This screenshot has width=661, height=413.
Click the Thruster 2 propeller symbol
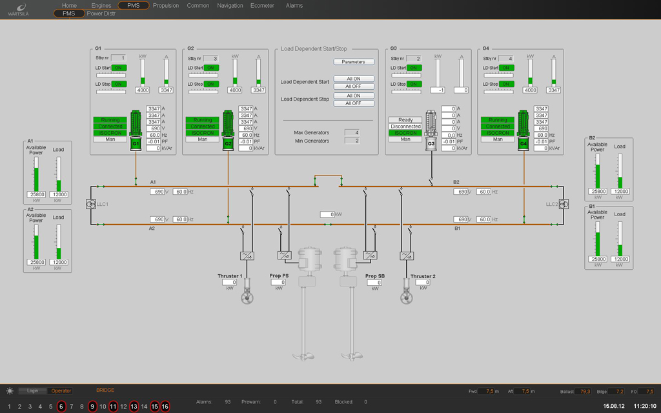tap(408, 296)
